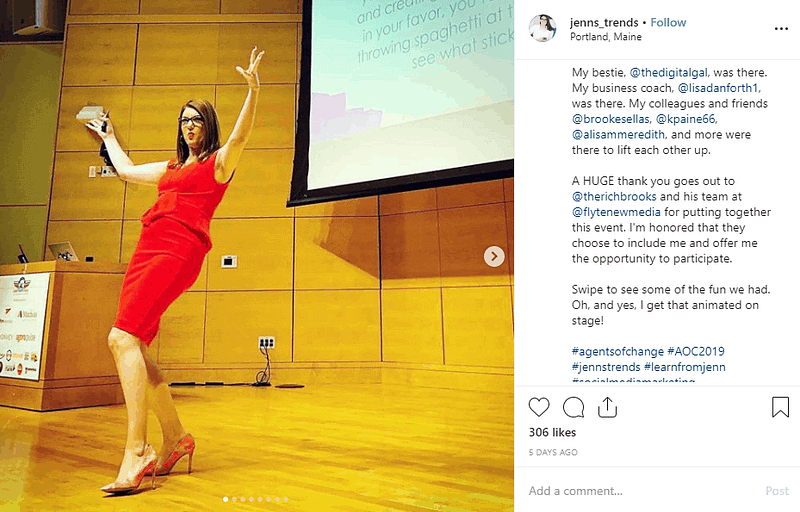Viewport: 800px width, 512px height.
Task: Open the #agentsofchange hashtag
Action: [618, 351]
